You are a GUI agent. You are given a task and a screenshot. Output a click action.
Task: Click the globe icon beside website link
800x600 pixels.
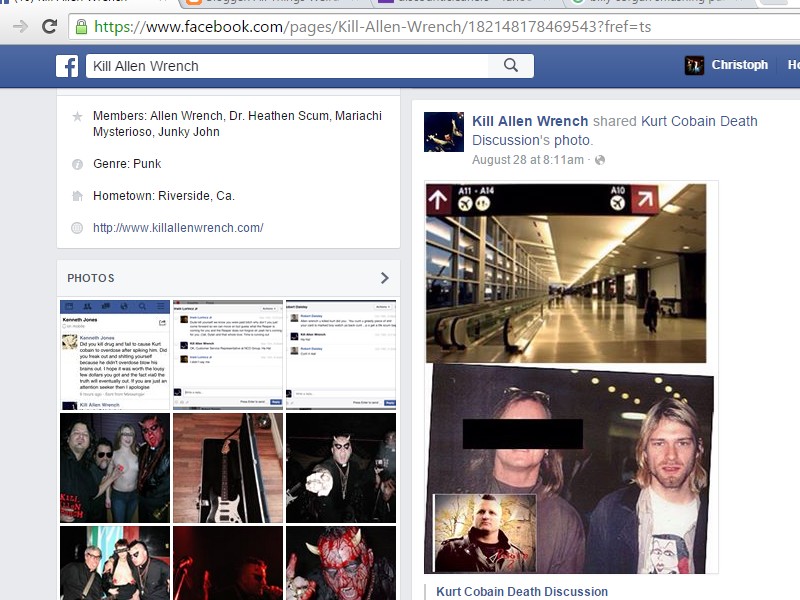(x=77, y=228)
